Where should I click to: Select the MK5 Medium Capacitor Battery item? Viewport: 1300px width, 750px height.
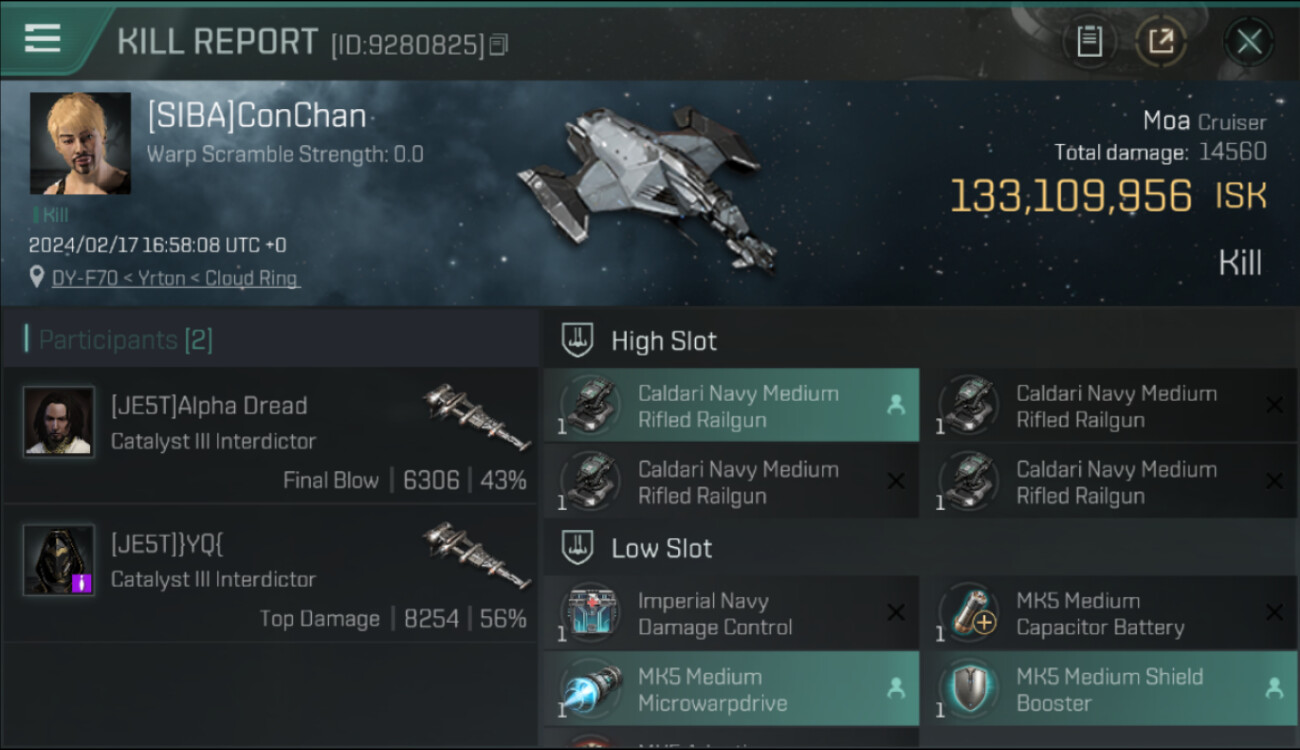[1108, 613]
